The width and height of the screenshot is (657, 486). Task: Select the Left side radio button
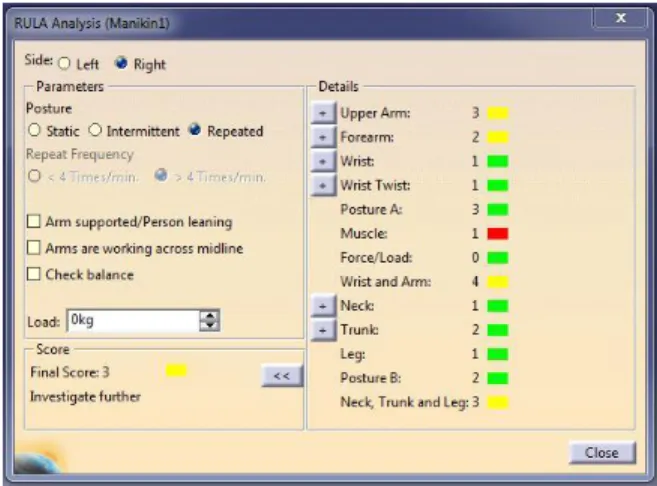pyautogui.click(x=64, y=64)
